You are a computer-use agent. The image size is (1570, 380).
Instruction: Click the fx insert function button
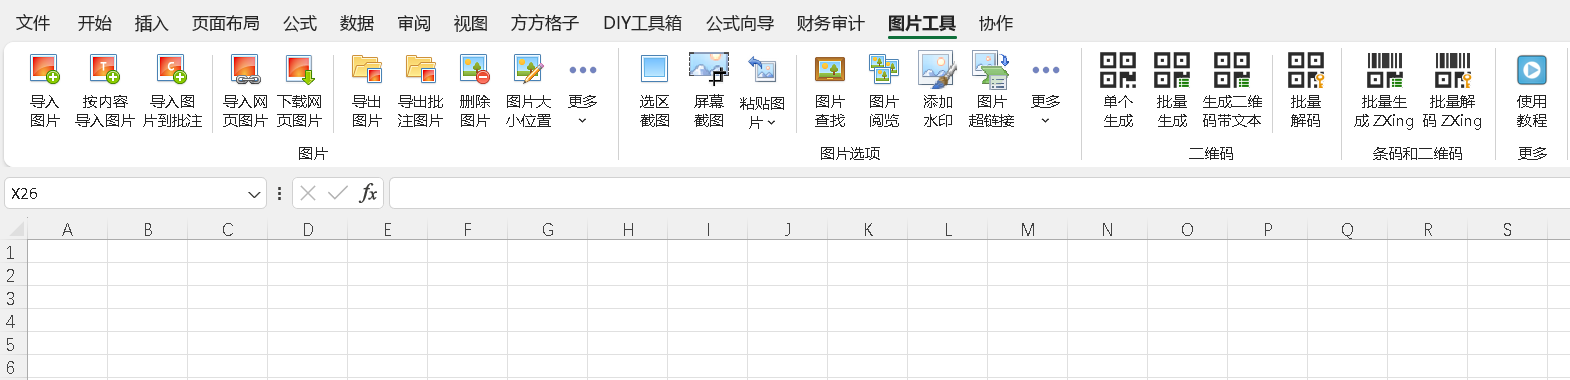tap(368, 193)
